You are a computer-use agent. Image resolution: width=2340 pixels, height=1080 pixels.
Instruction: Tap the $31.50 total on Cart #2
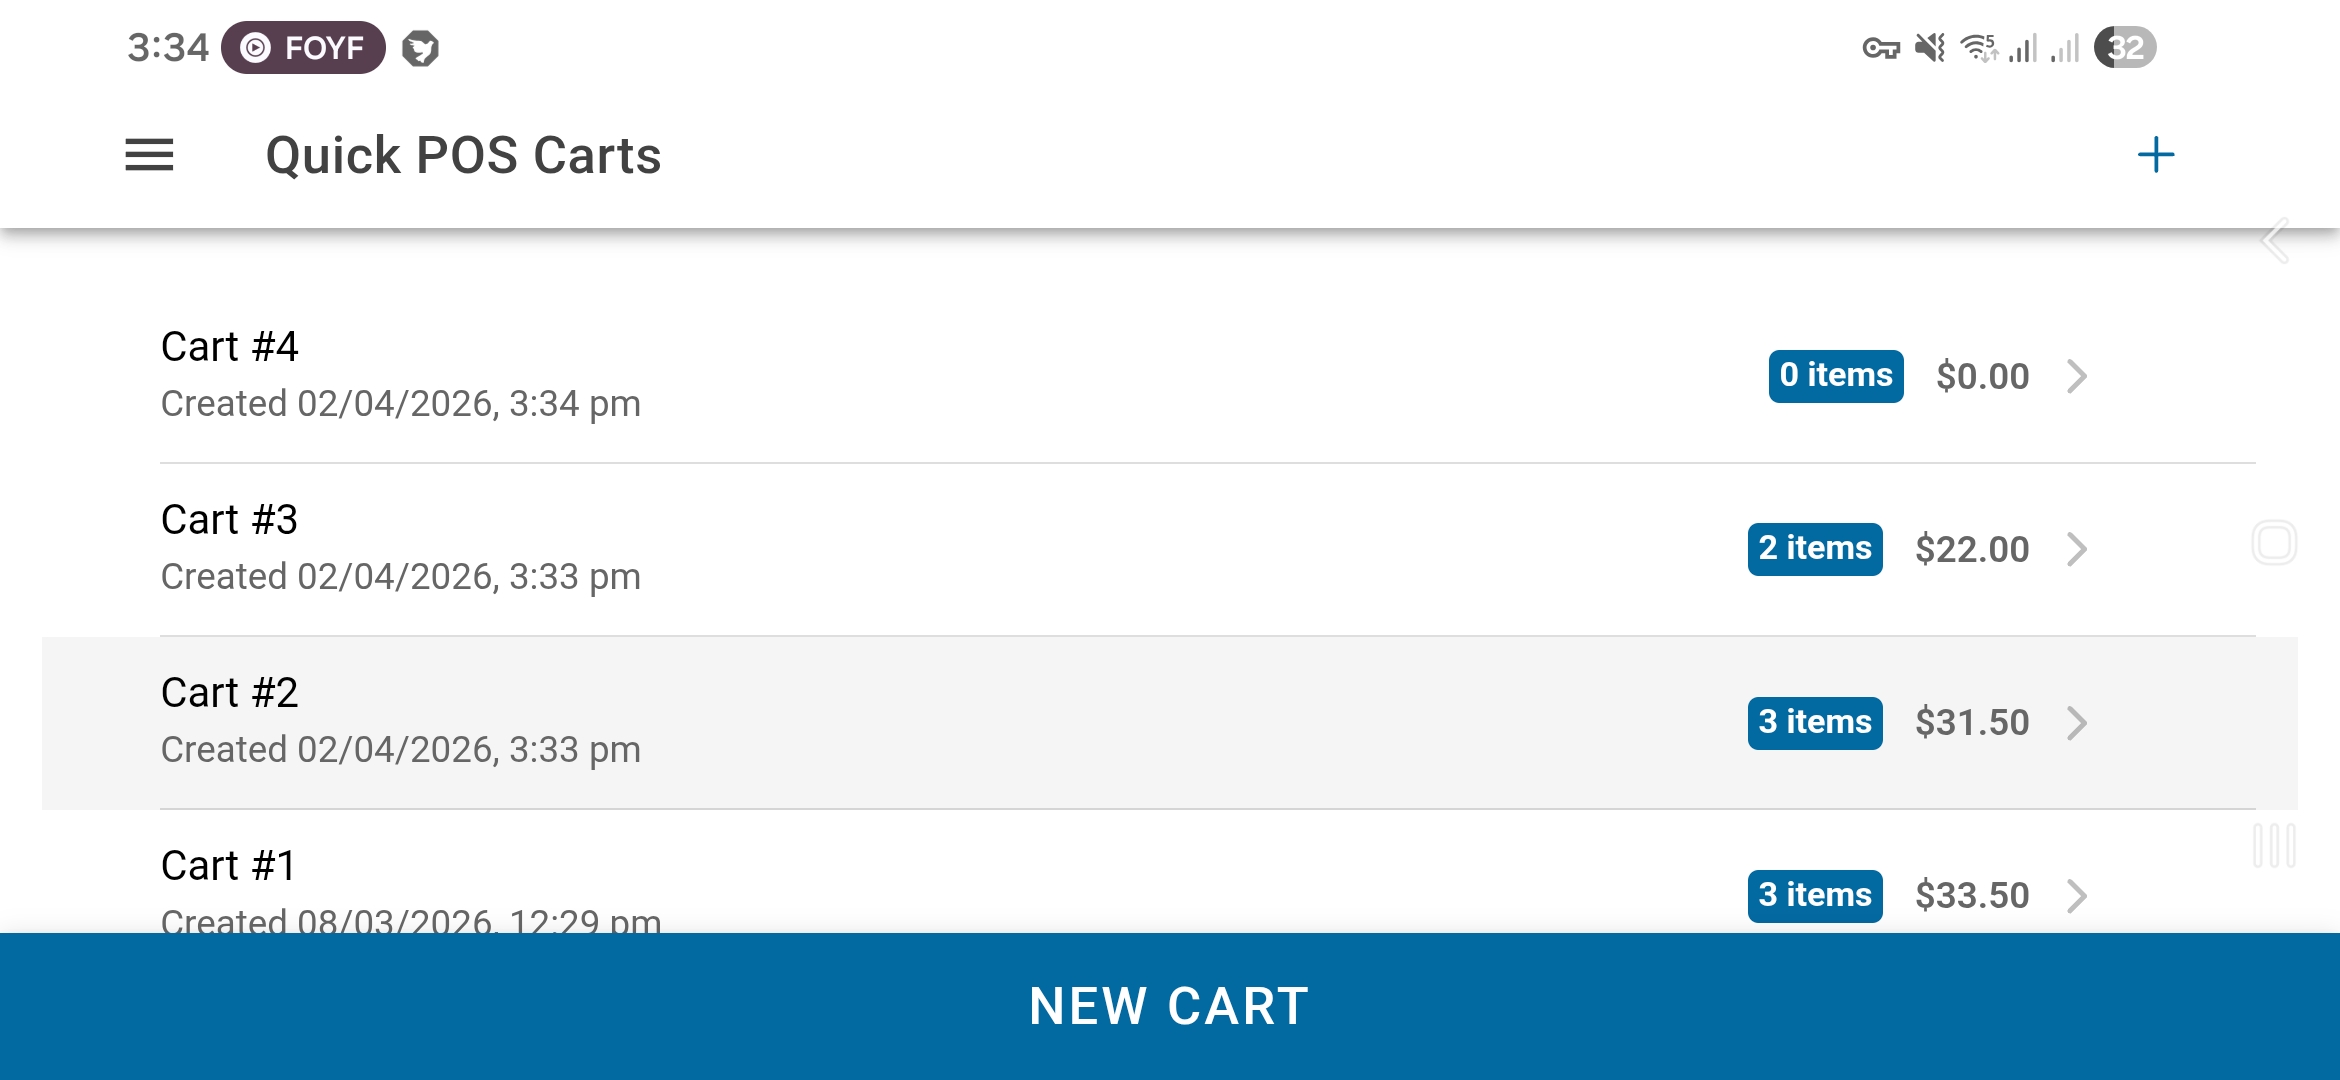point(1971,722)
